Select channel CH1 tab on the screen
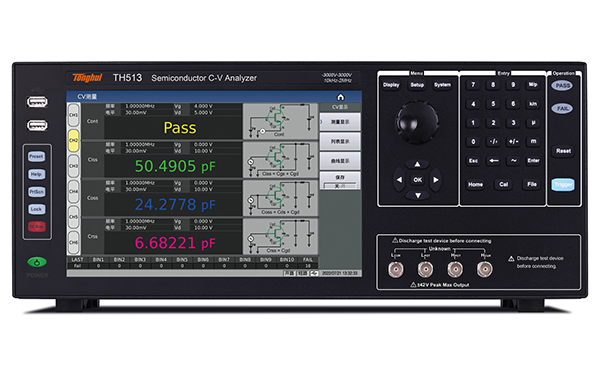This screenshot has width=600, height=367. click(73, 115)
